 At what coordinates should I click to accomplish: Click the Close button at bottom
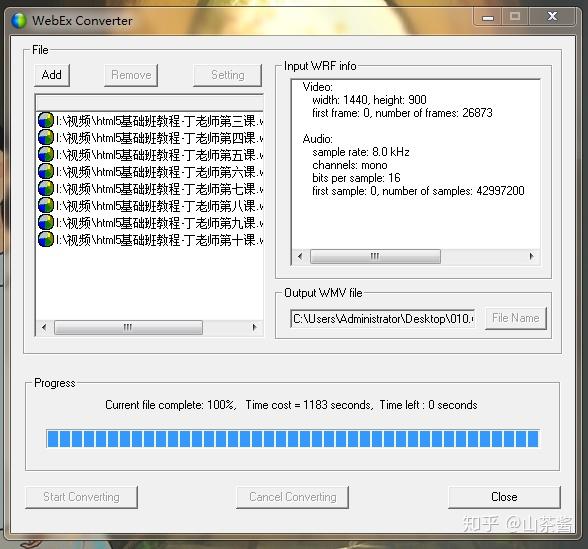pyautogui.click(x=504, y=497)
